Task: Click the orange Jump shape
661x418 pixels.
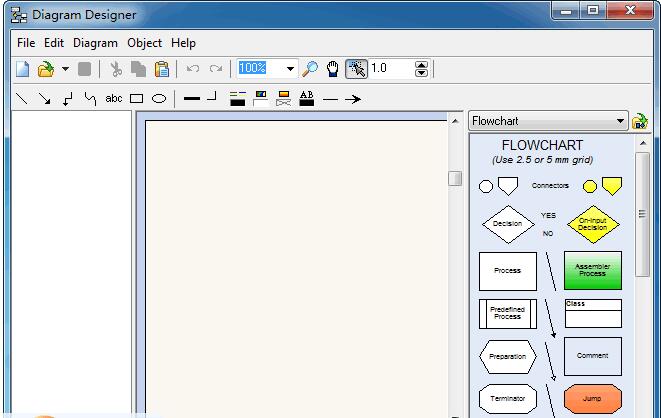Action: click(592, 398)
